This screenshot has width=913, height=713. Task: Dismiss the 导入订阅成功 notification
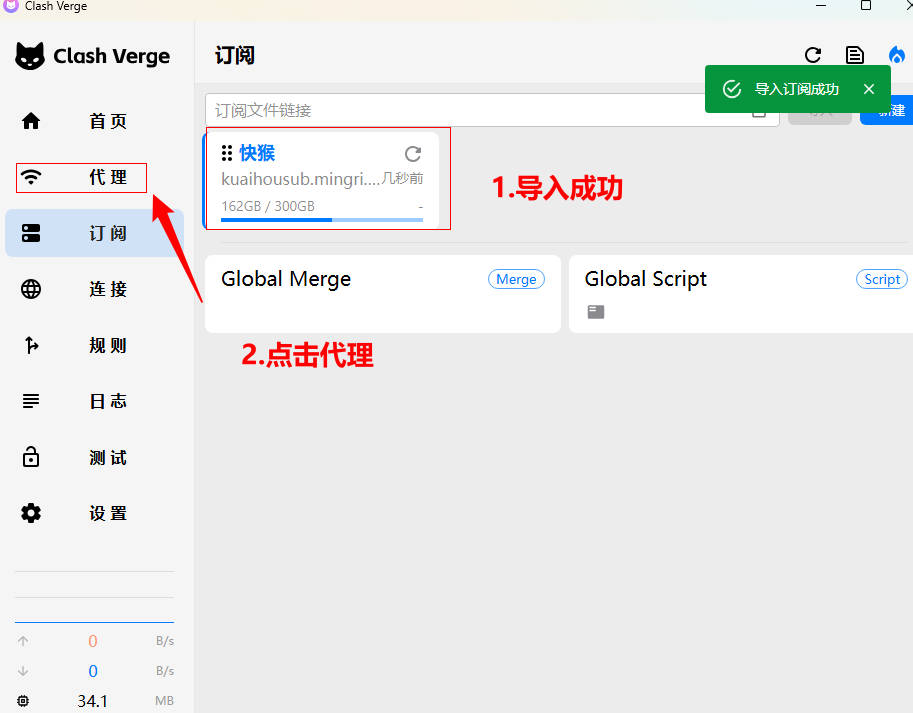point(869,89)
